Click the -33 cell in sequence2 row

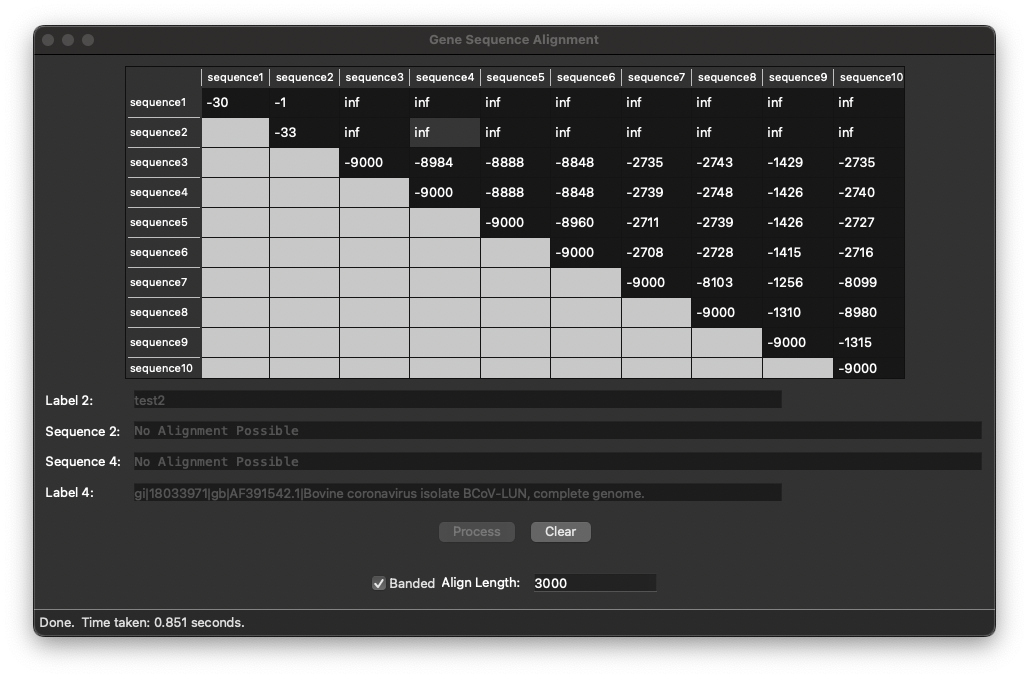(304, 133)
